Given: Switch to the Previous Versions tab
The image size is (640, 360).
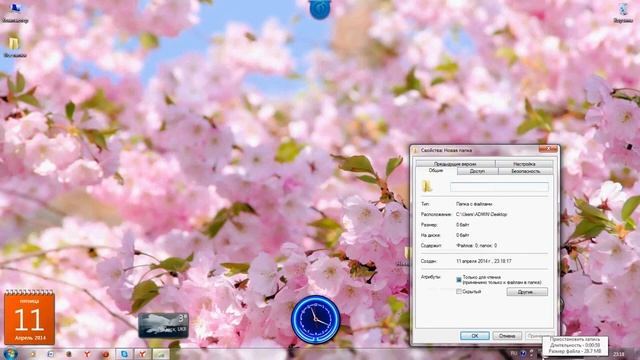Looking at the screenshot, I should (455, 164).
